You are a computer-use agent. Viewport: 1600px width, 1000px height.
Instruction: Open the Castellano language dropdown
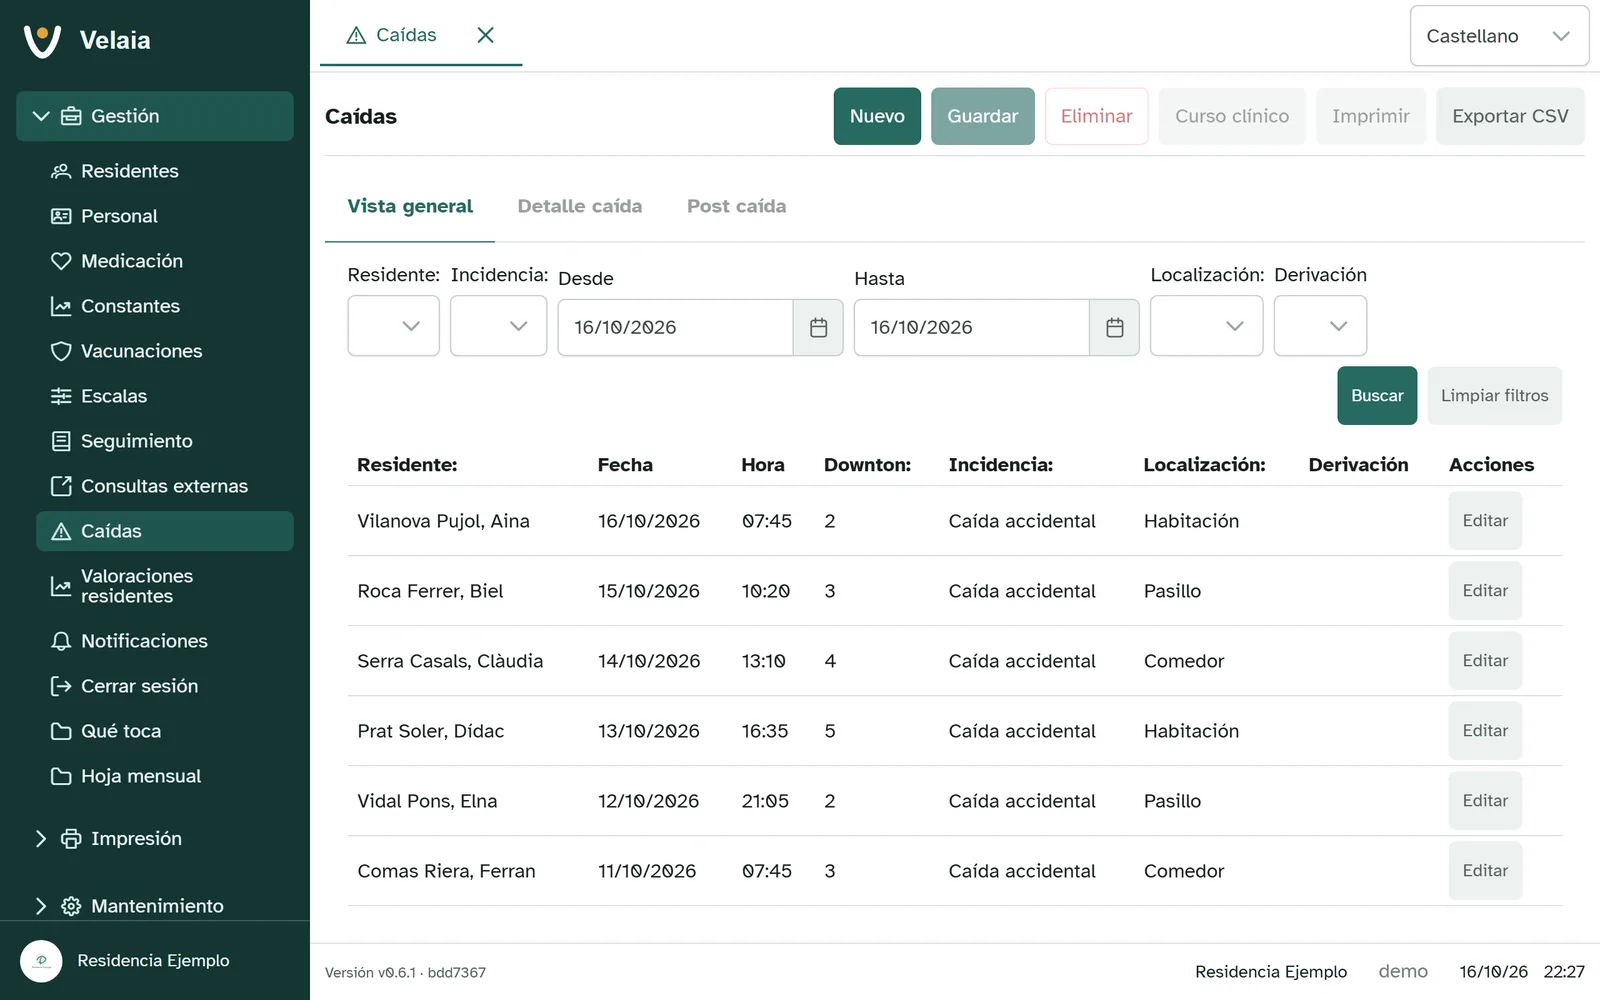click(x=1499, y=36)
